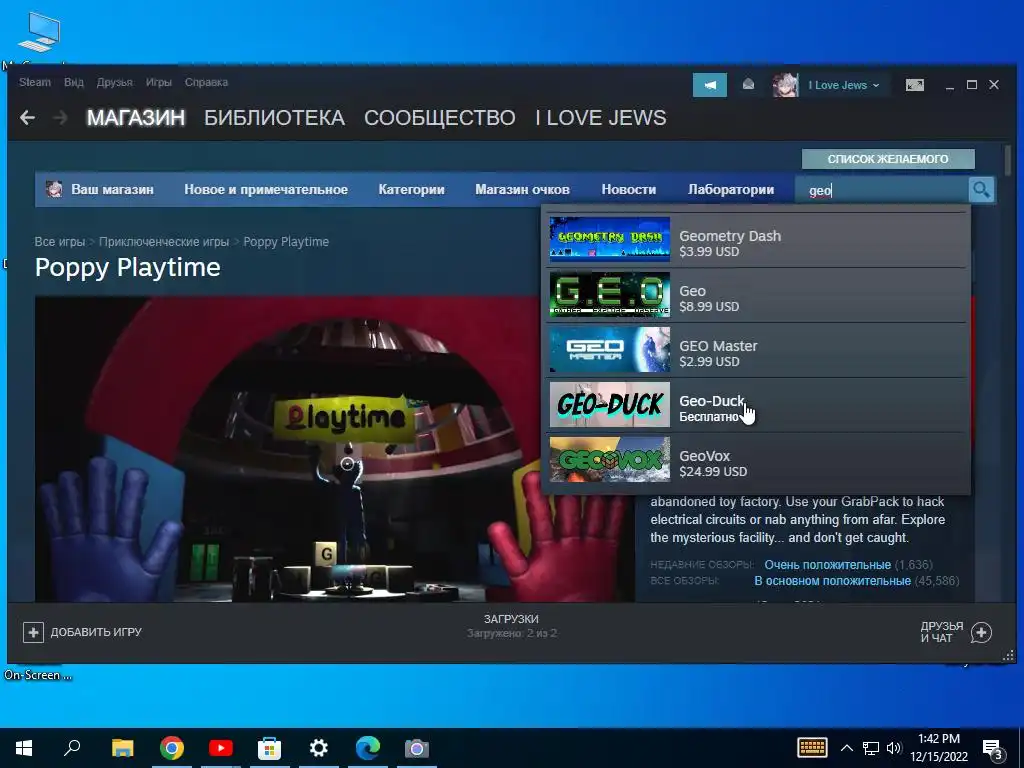Expand the I Love Jews account dropdown
Image resolution: width=1024 pixels, height=768 pixels.
[843, 85]
